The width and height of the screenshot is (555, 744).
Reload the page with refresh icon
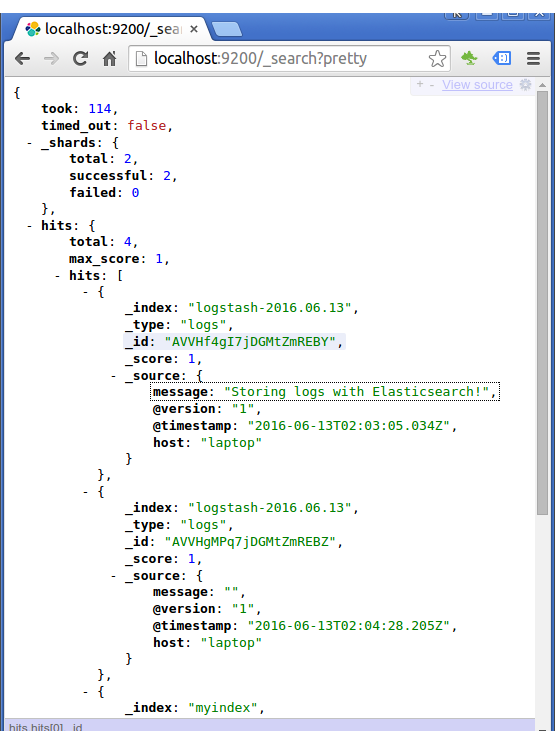pyautogui.click(x=80, y=58)
